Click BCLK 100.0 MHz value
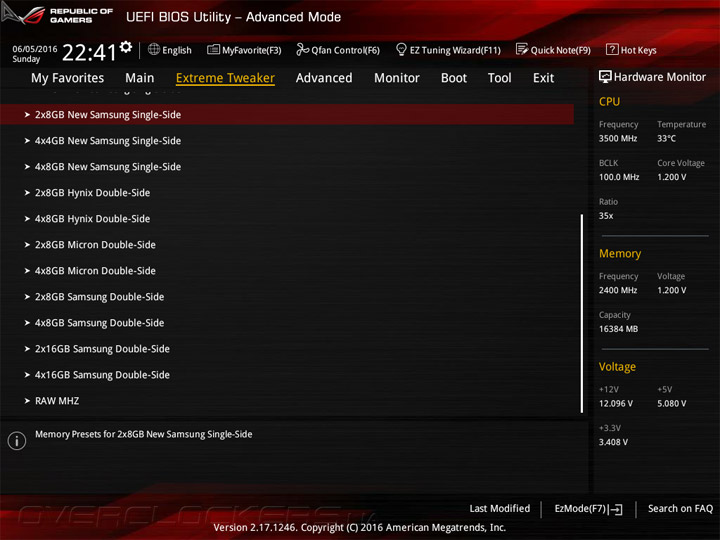The width and height of the screenshot is (720, 540). click(619, 177)
